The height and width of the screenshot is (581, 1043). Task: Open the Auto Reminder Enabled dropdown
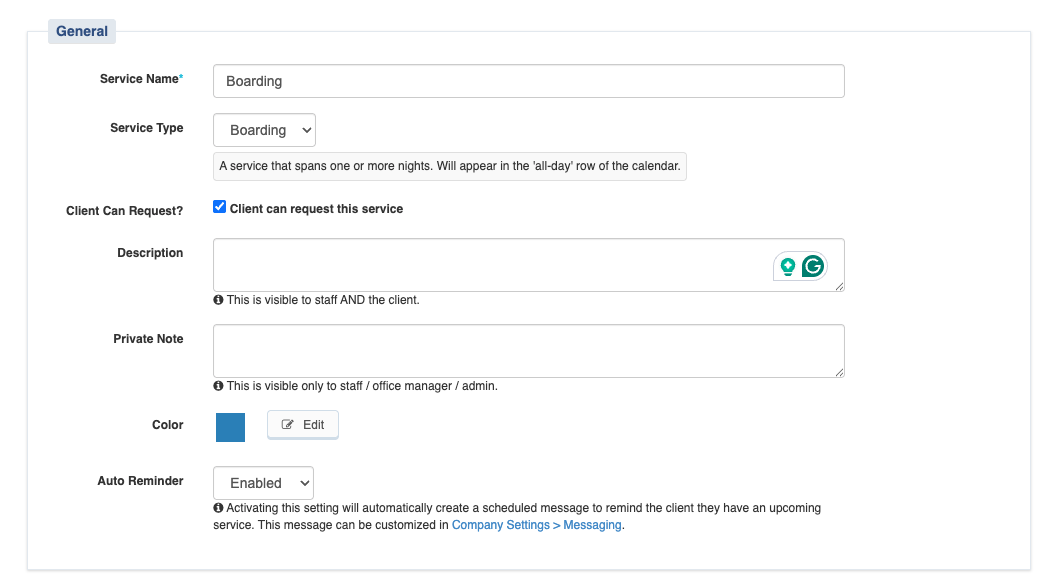point(263,483)
